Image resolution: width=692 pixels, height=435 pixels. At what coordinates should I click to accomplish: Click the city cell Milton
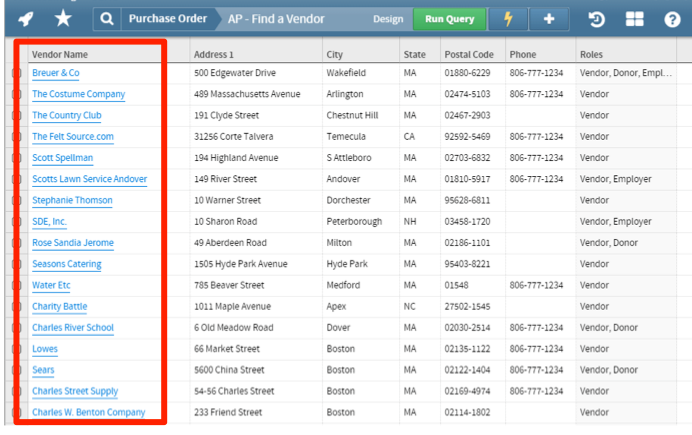(x=339, y=243)
